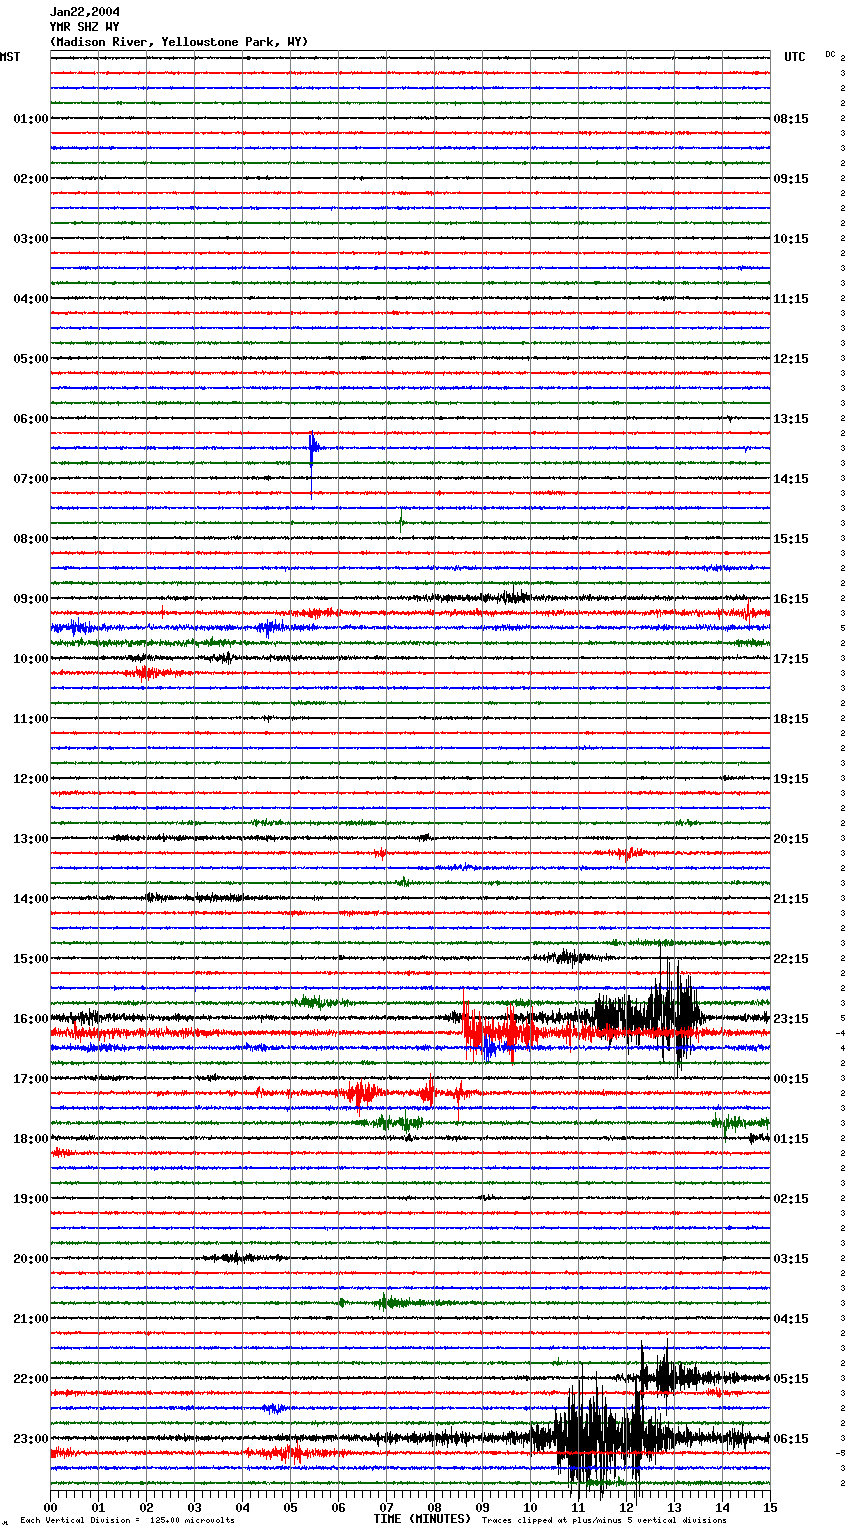
Task: Select the 22:00 MST hour label
Action: click(31, 1379)
